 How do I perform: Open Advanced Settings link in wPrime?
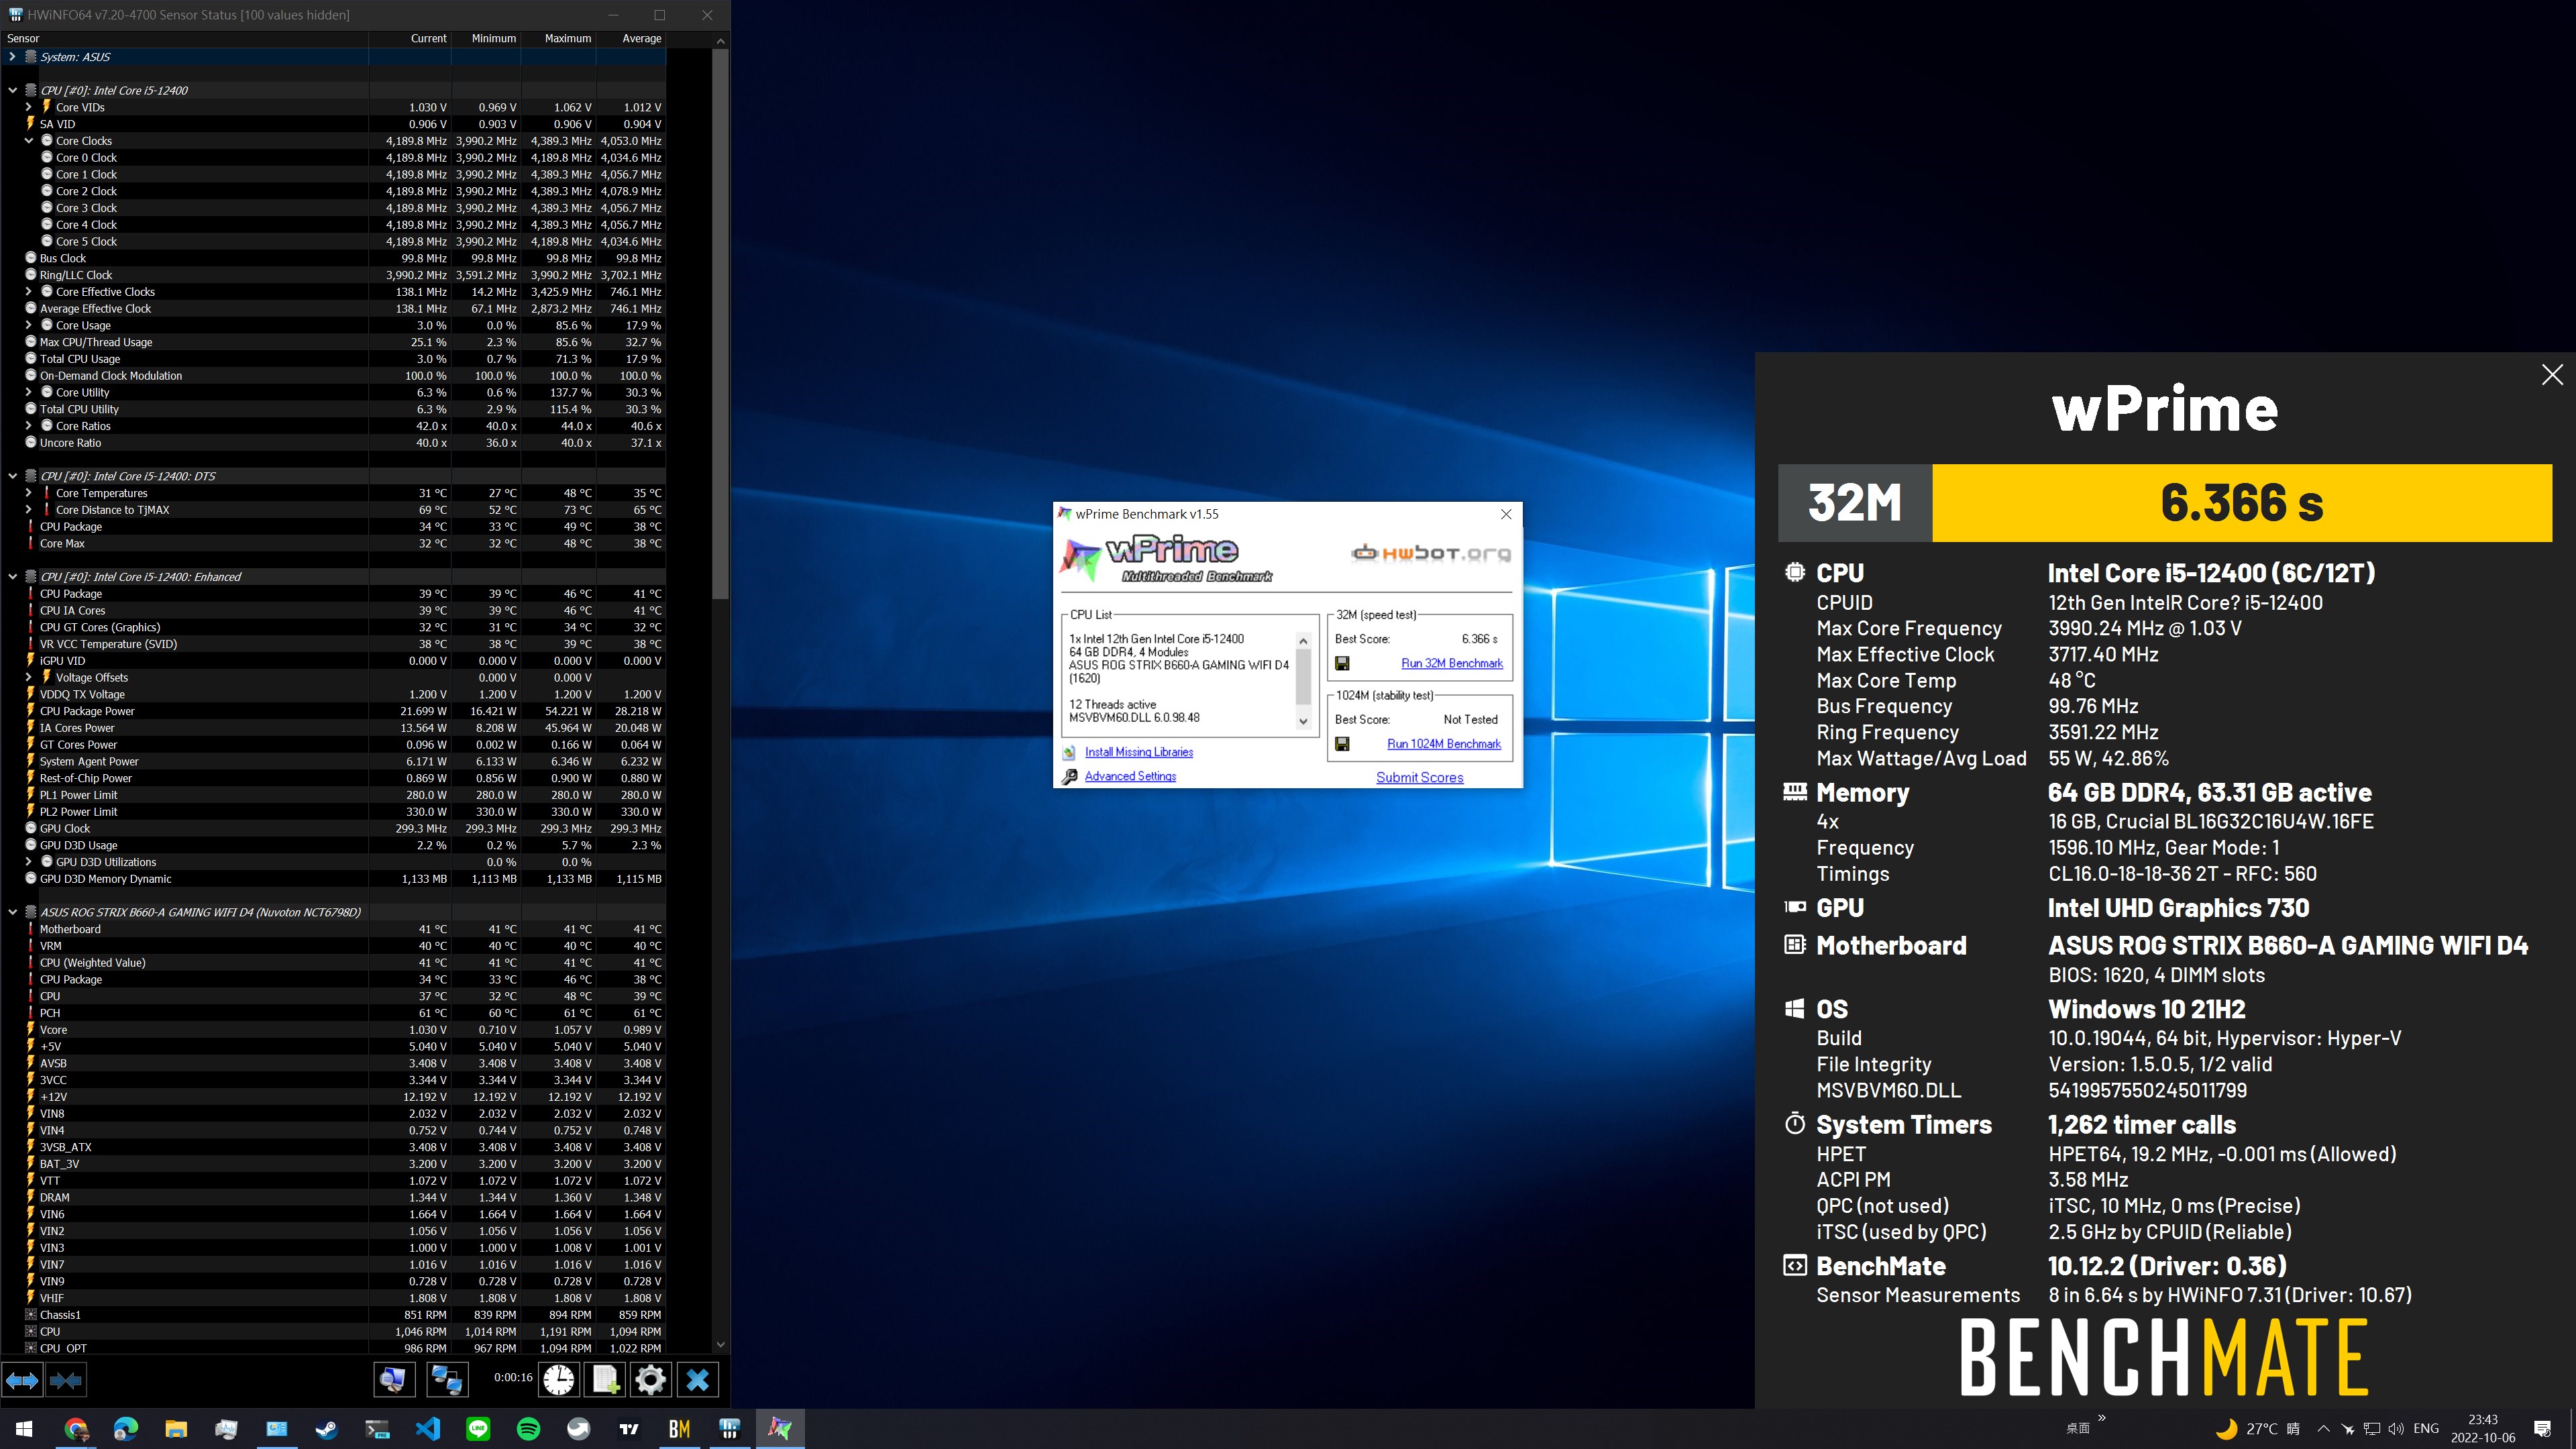click(x=1130, y=776)
